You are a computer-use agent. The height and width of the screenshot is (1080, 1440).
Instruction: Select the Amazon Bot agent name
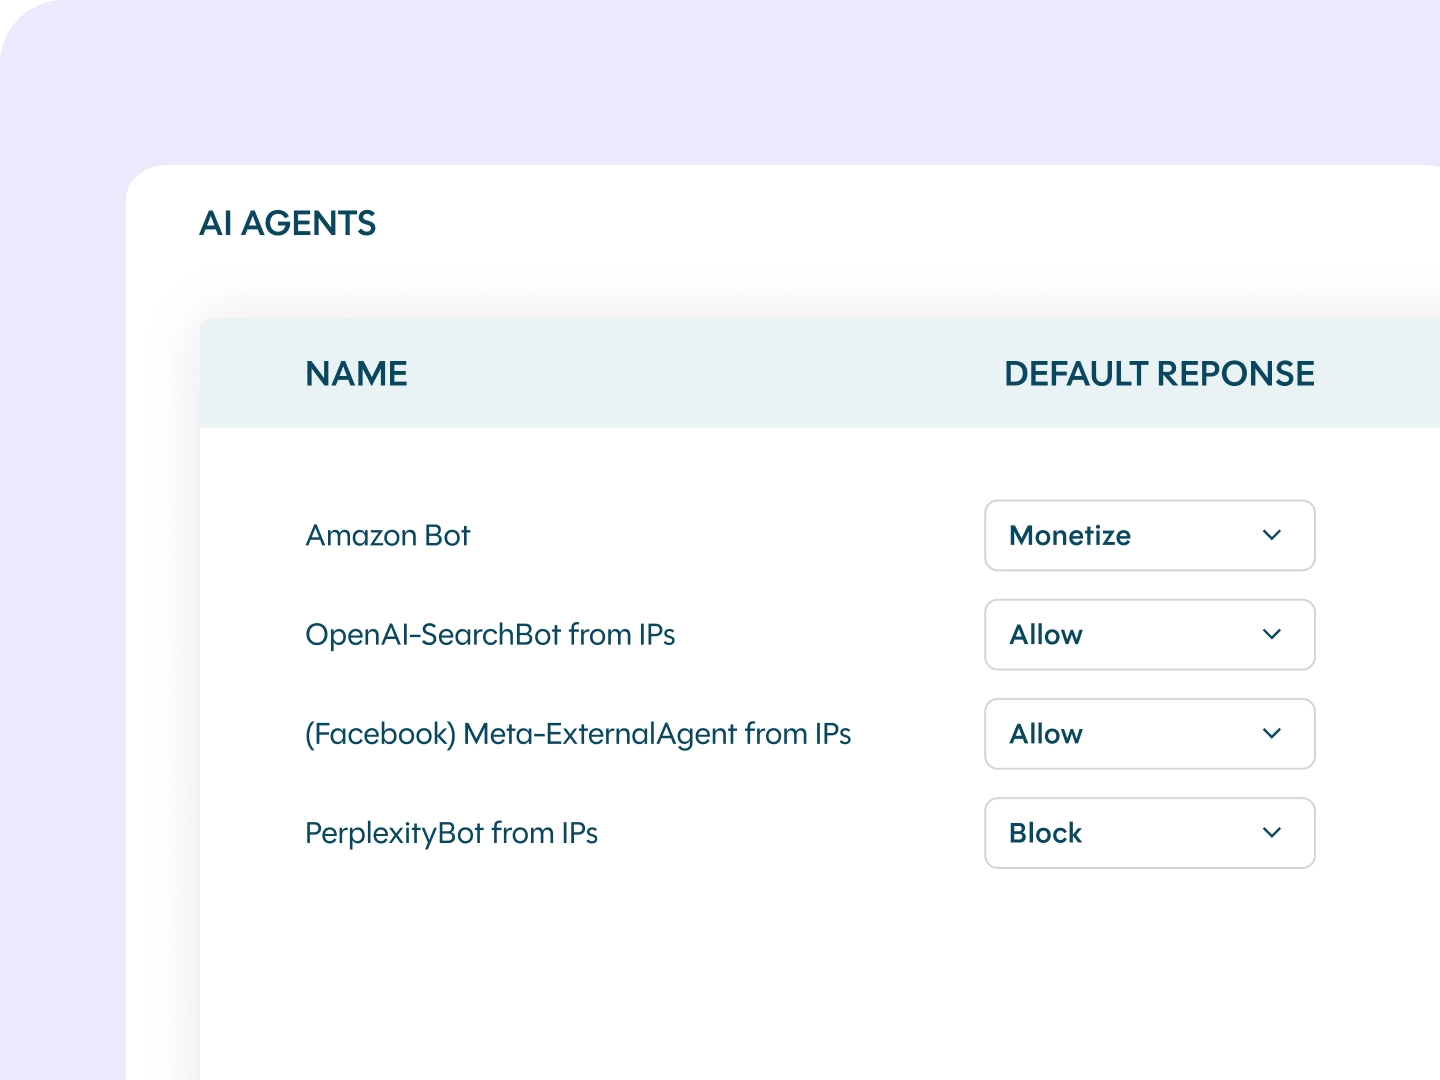click(x=387, y=535)
